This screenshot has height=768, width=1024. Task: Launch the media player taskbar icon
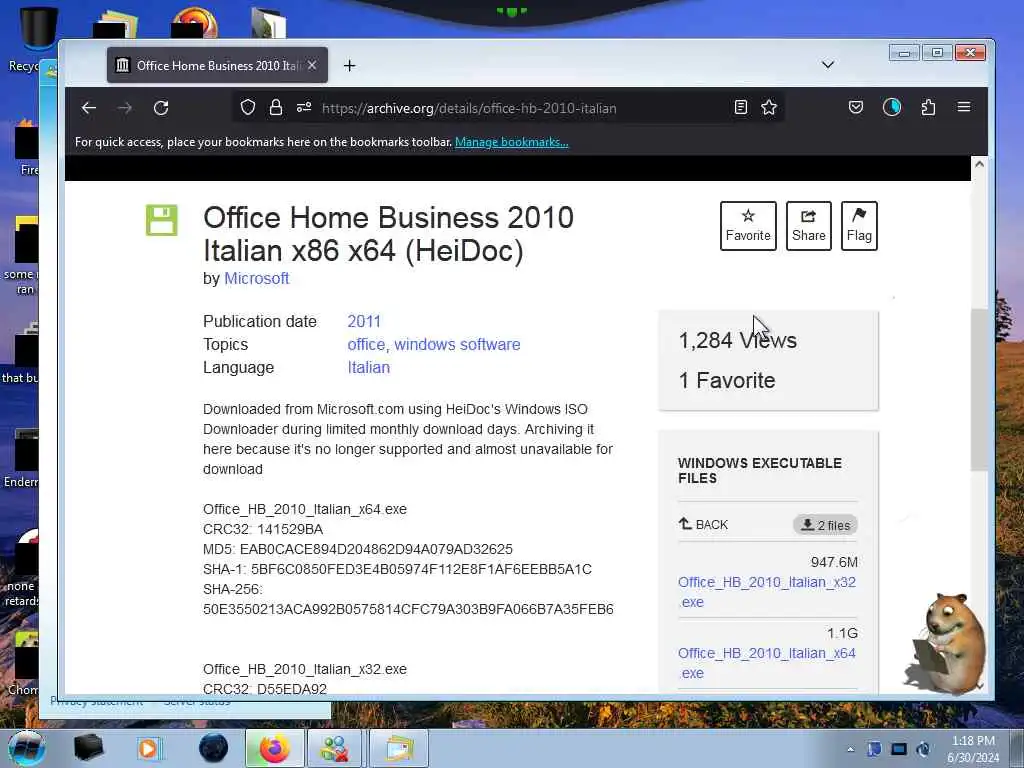148,748
